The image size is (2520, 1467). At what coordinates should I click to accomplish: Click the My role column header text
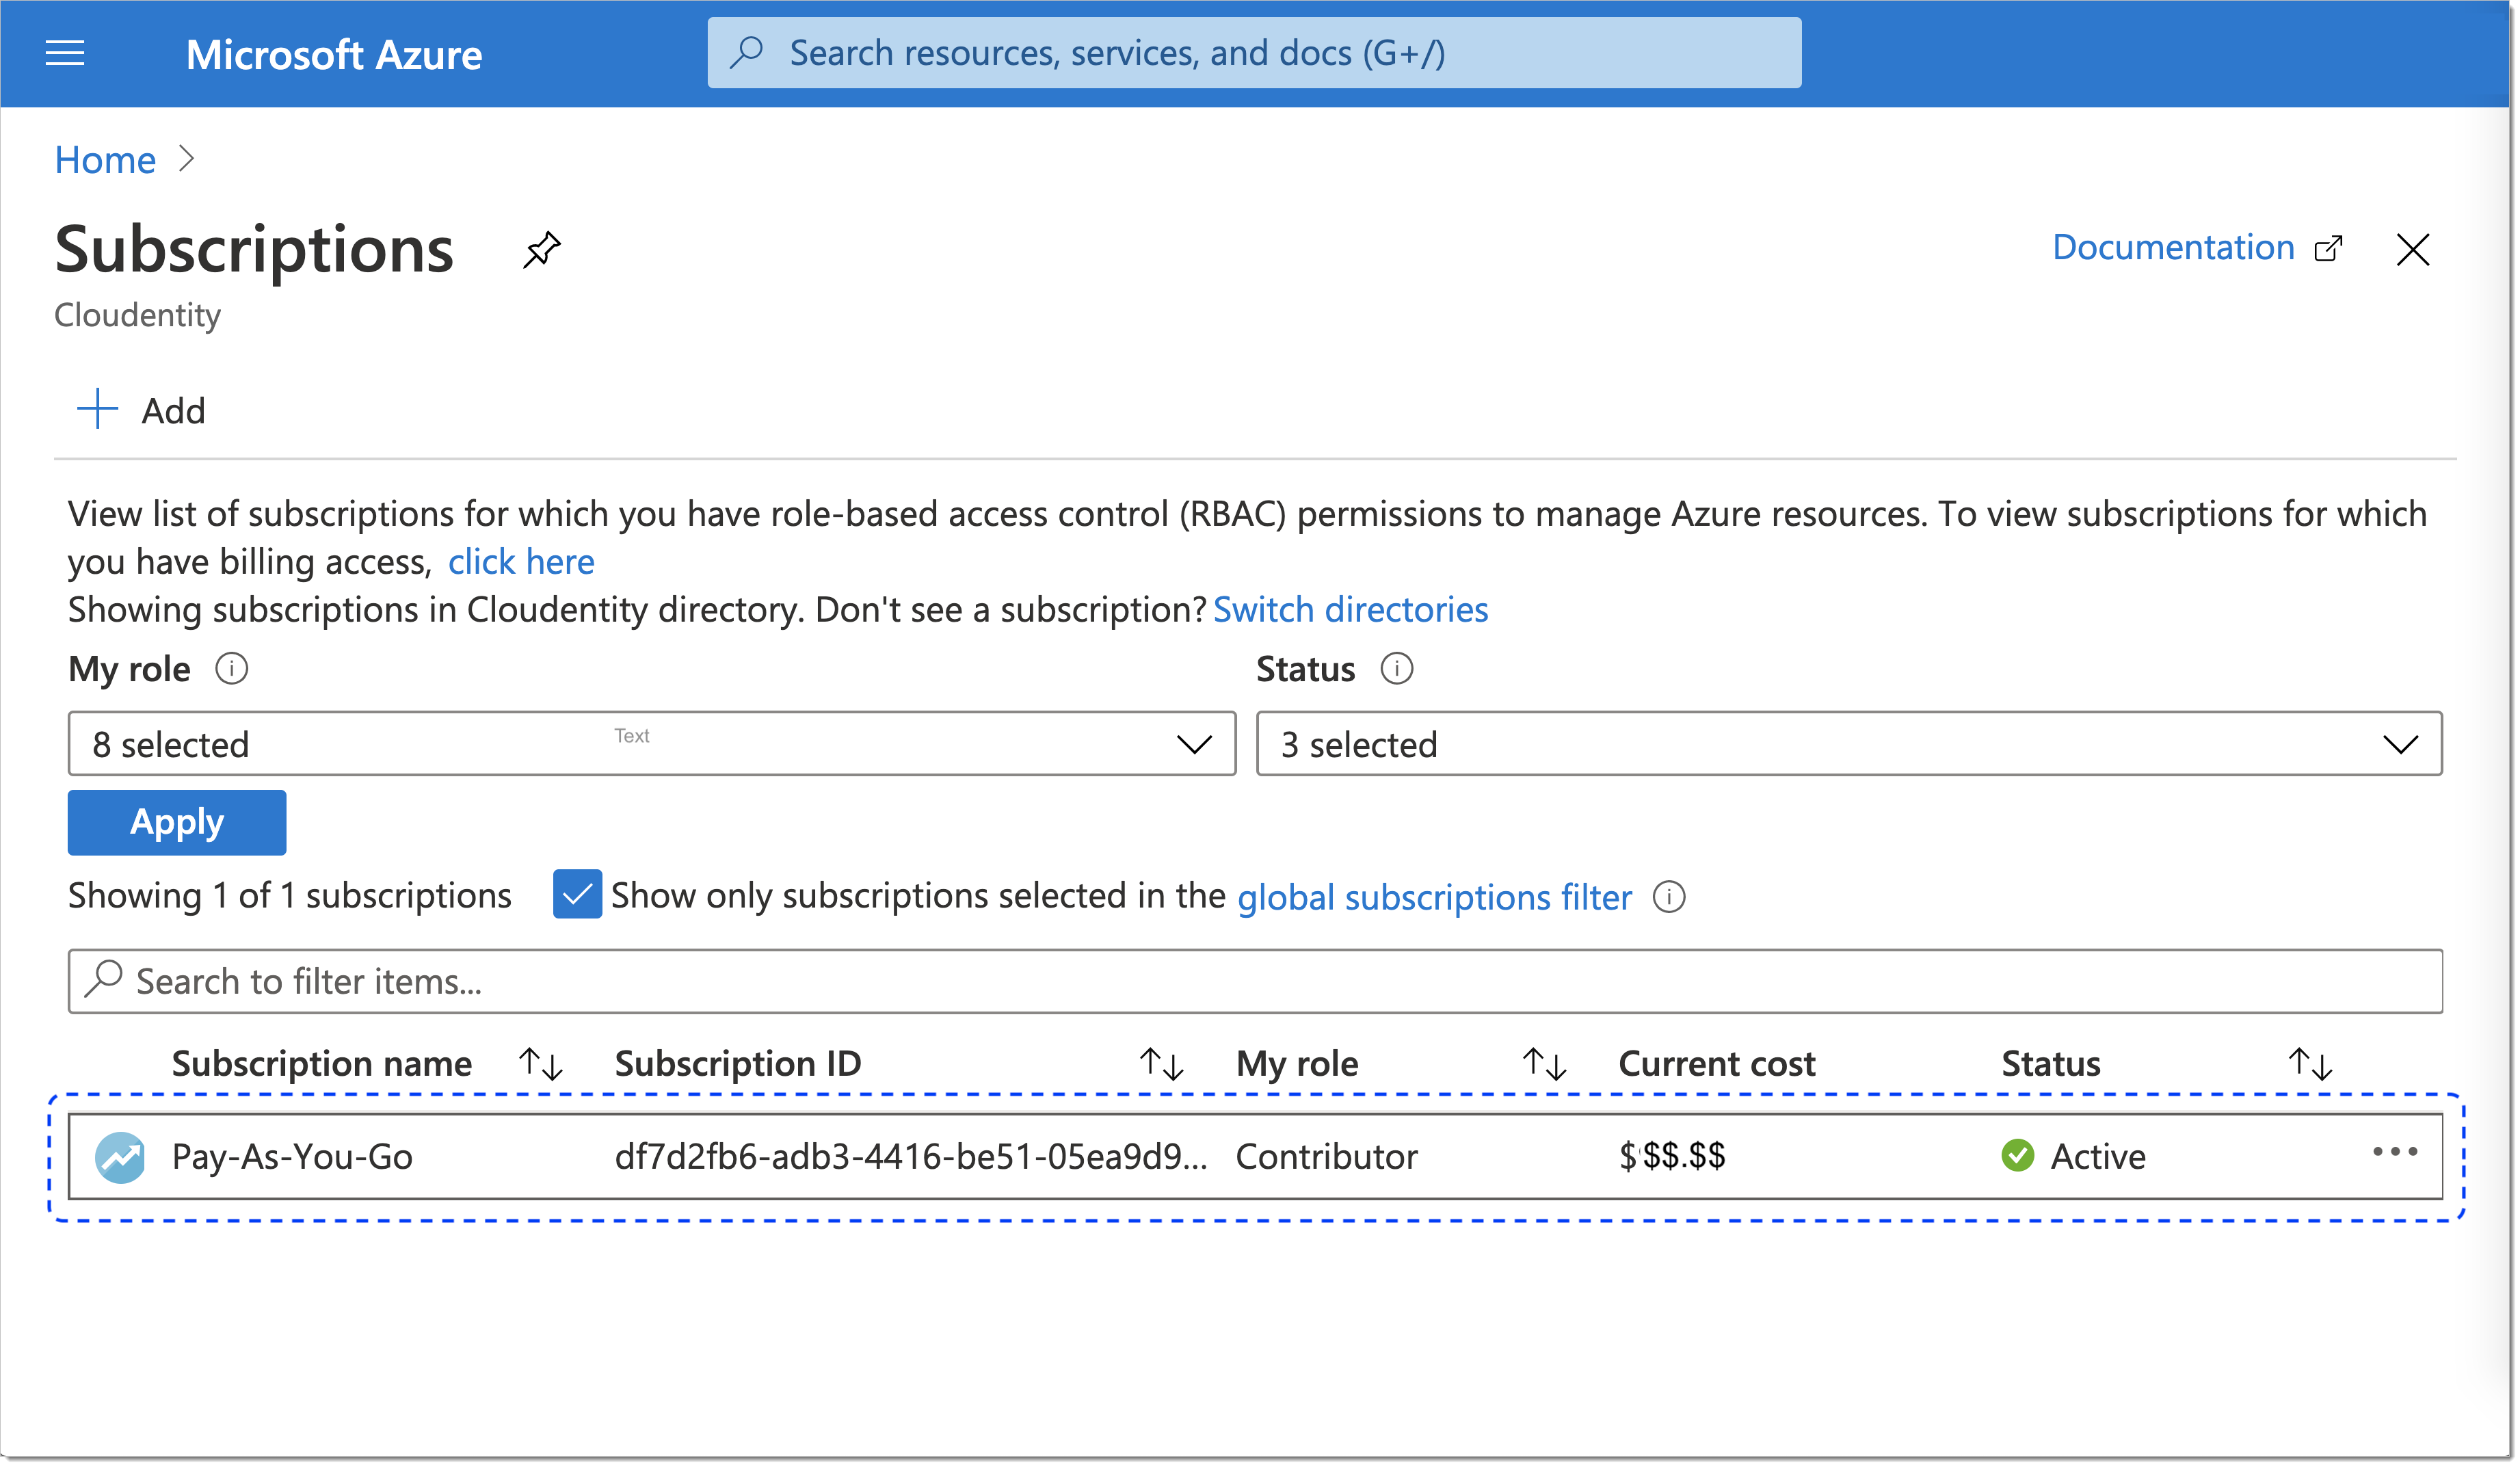coord(1297,1064)
